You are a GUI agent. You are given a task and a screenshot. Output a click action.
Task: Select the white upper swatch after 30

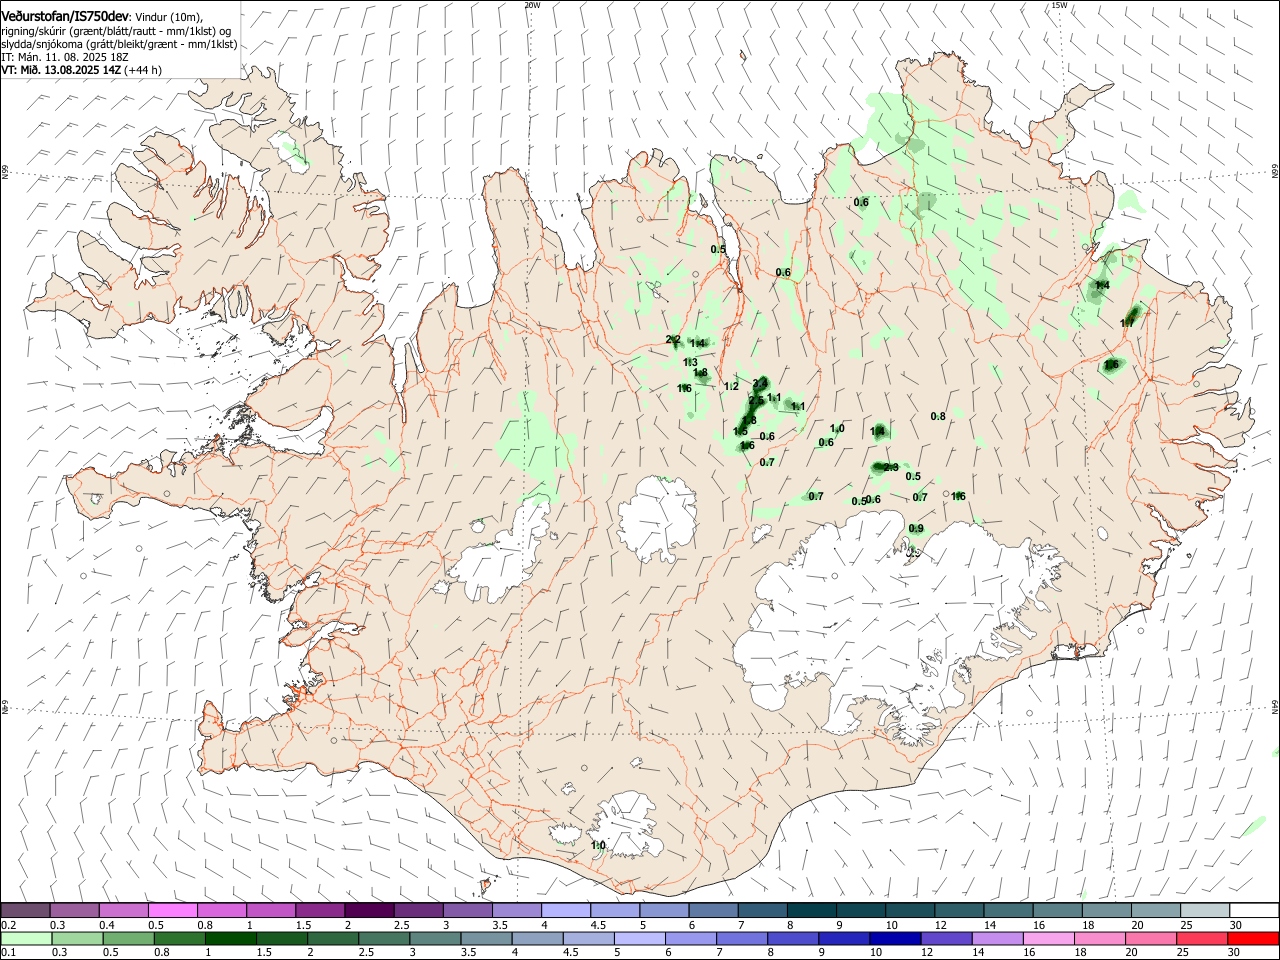[1254, 911]
